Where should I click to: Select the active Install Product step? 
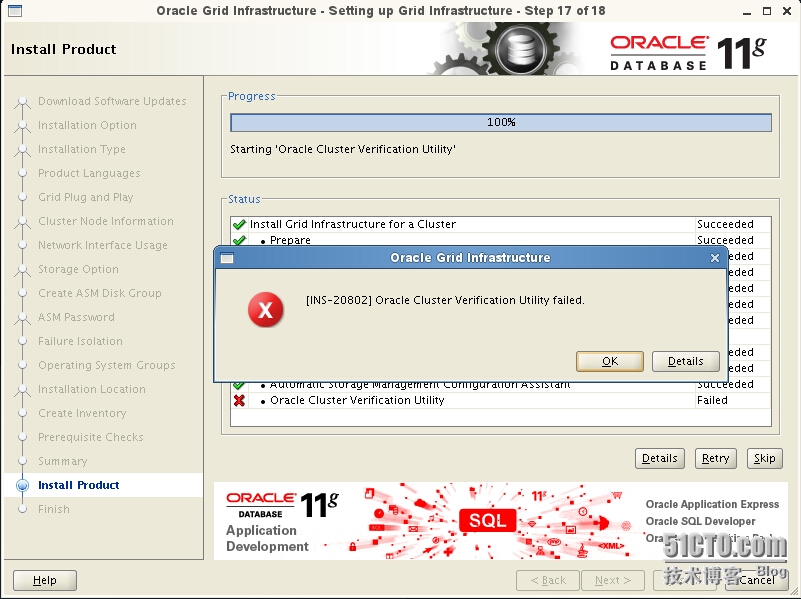pos(79,485)
